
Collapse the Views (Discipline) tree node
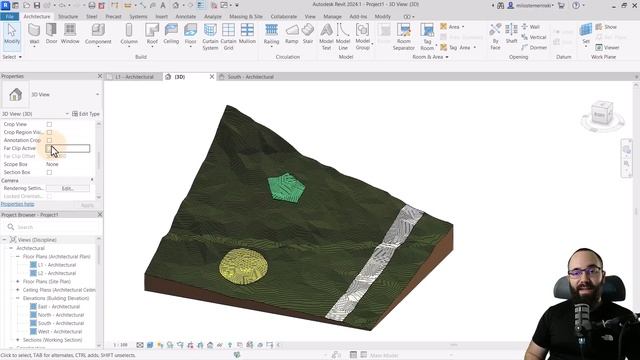coord(4,240)
